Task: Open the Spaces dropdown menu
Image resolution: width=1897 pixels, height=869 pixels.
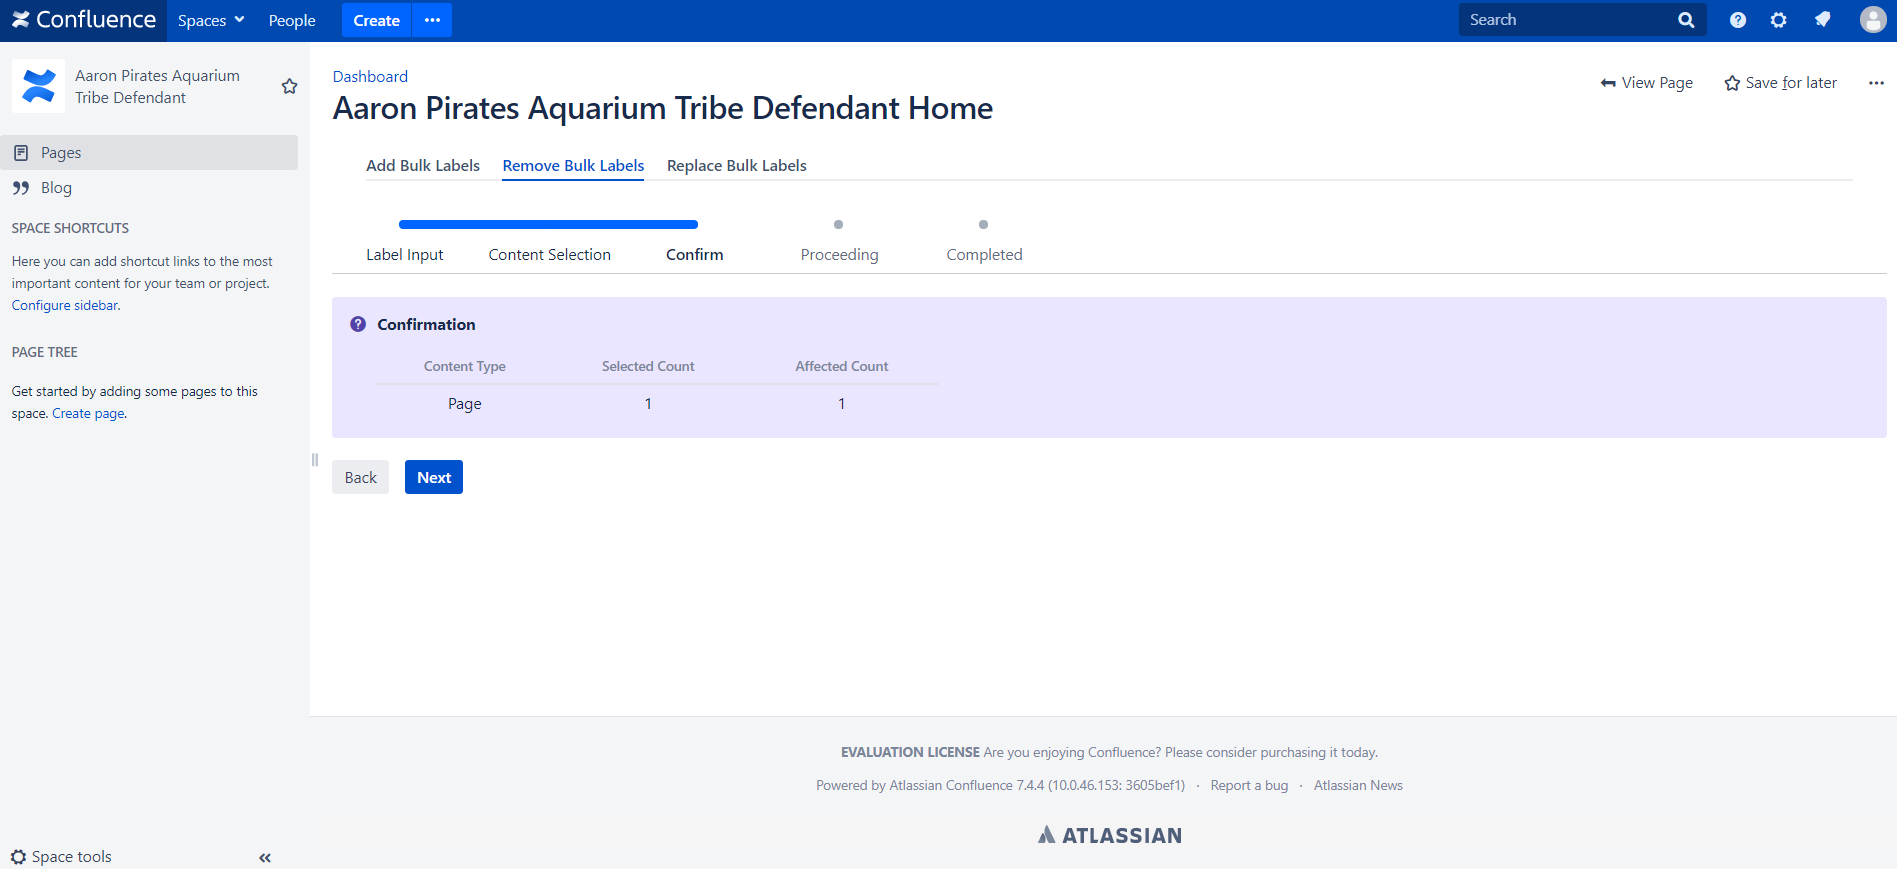Action: coord(211,20)
